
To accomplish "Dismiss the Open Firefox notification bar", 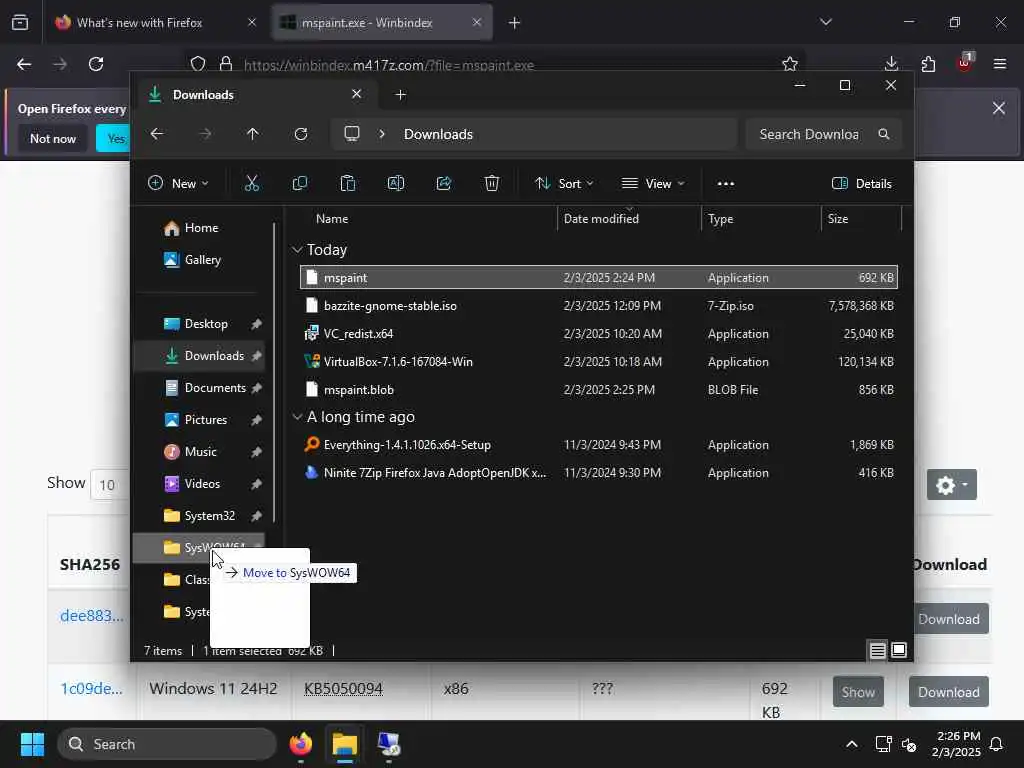I will click(999, 108).
